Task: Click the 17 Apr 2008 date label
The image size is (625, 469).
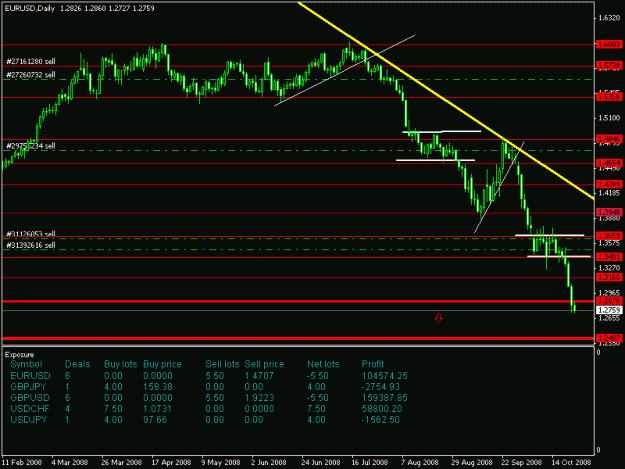Action: 171,462
